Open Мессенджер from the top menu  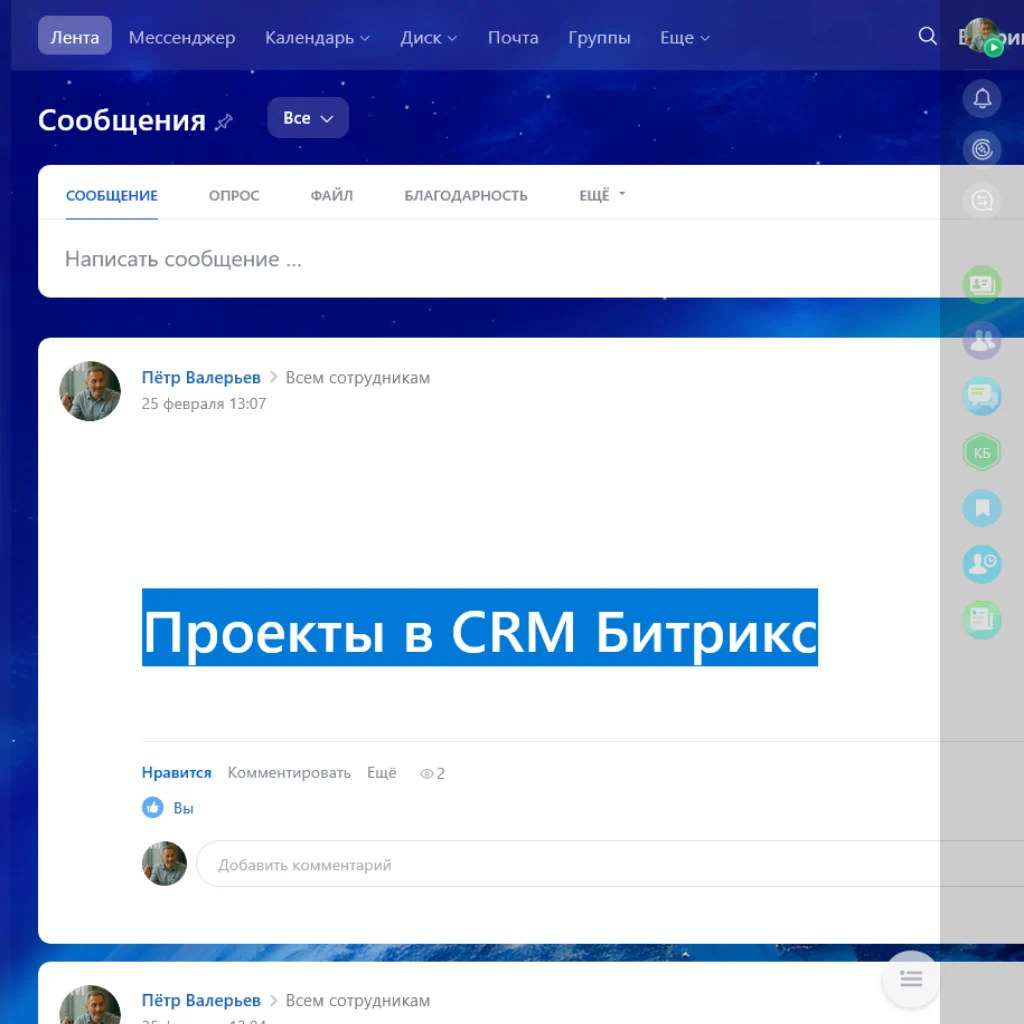click(x=182, y=38)
